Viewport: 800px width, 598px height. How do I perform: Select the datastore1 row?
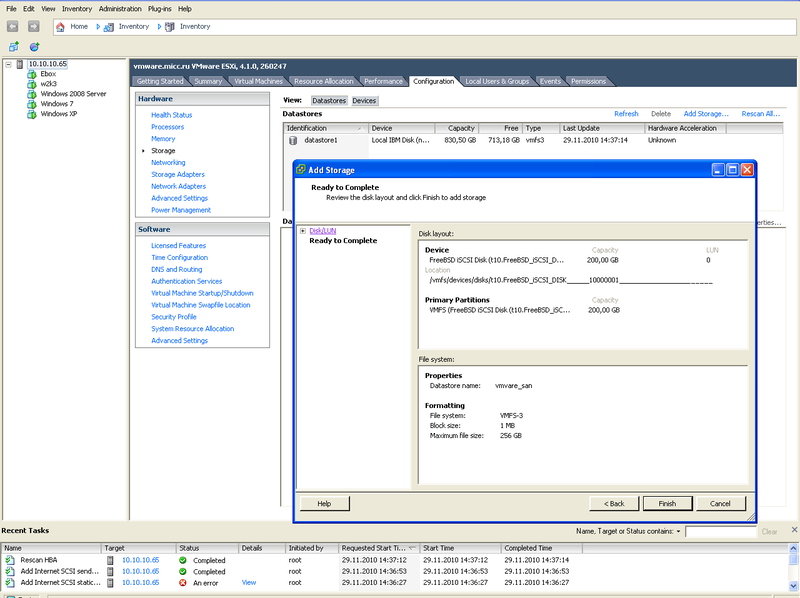533,140
